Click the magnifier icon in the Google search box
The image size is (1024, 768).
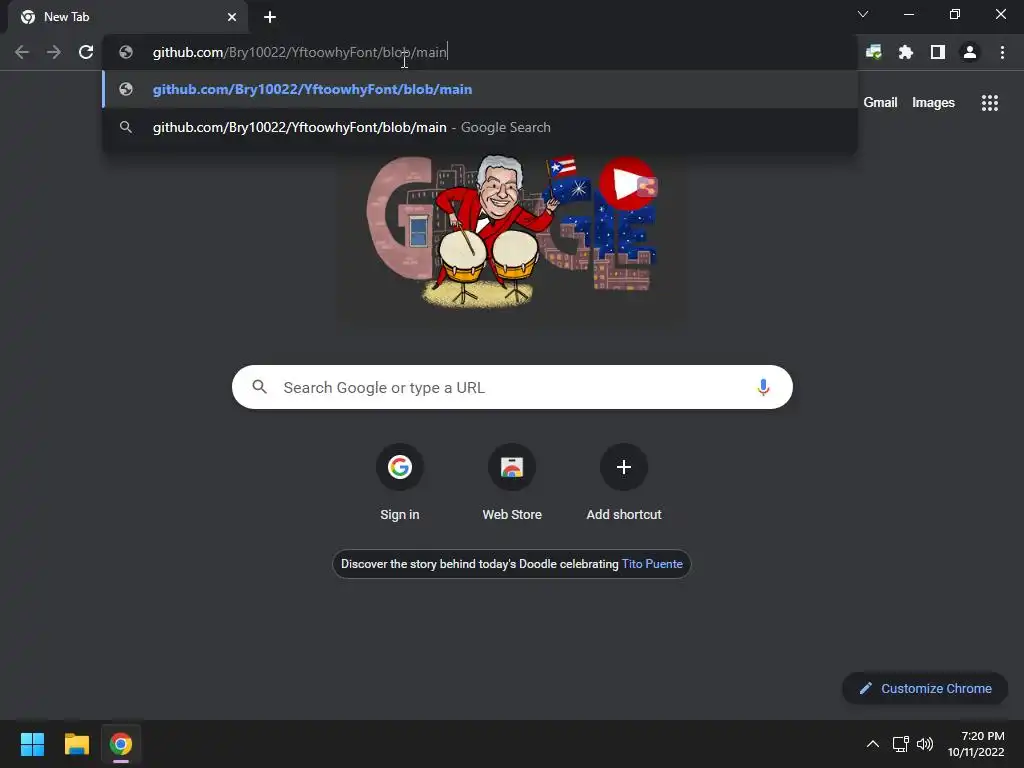tap(259, 387)
